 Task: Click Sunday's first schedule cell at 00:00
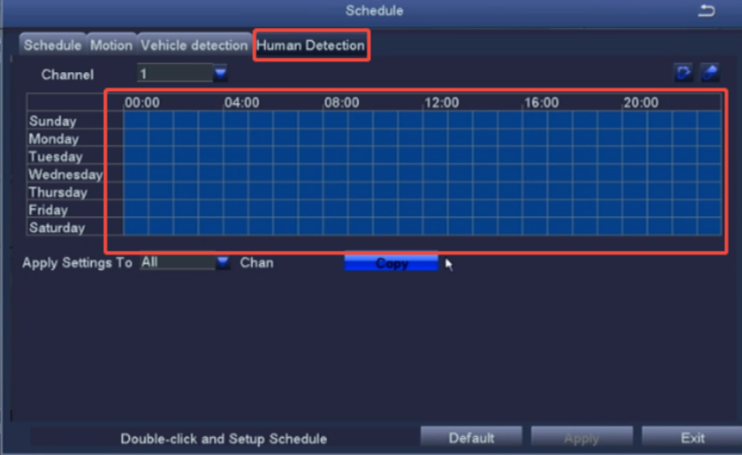[x=136, y=121]
